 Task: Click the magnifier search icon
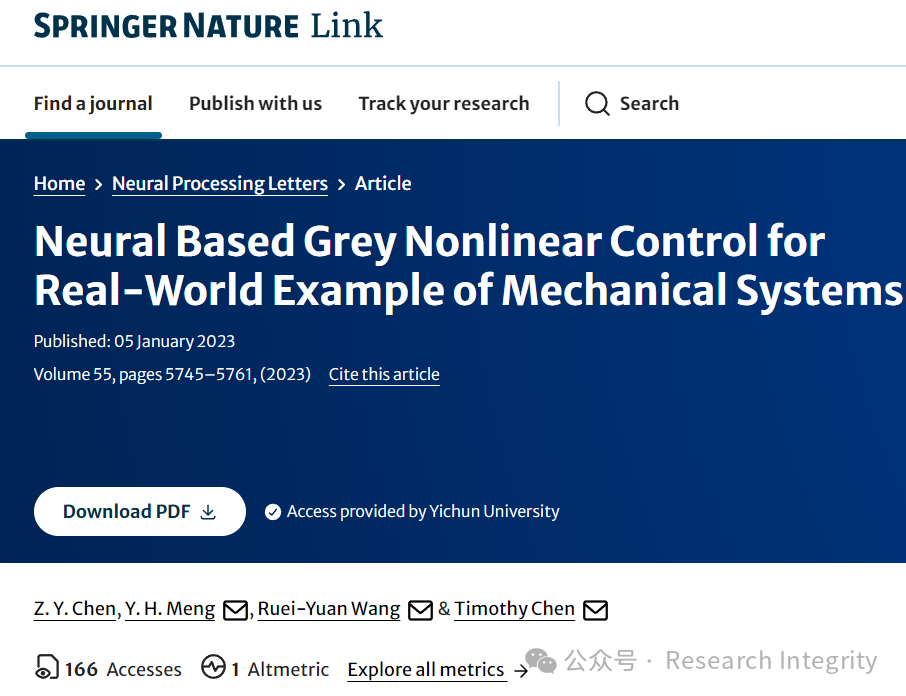tap(597, 104)
